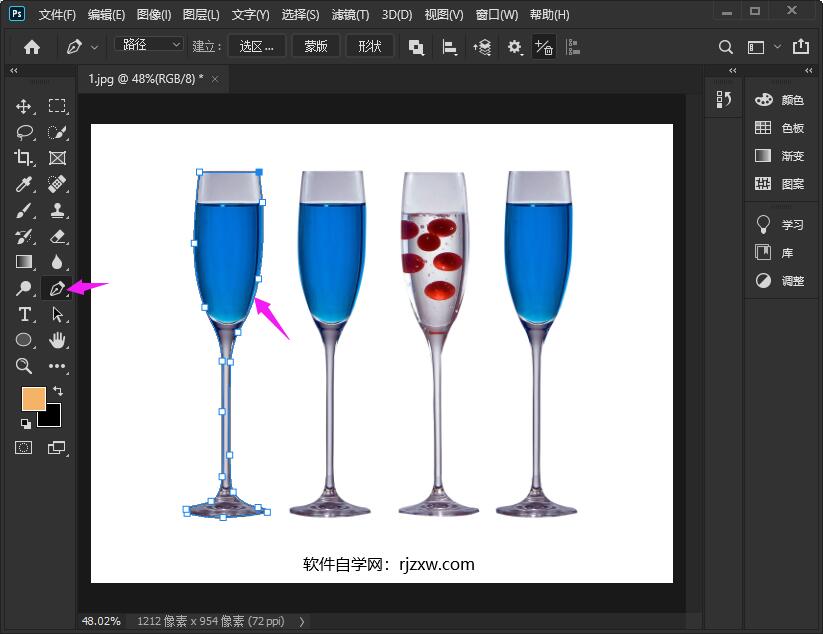
Task: Change the screen mode
Action: (x=57, y=448)
